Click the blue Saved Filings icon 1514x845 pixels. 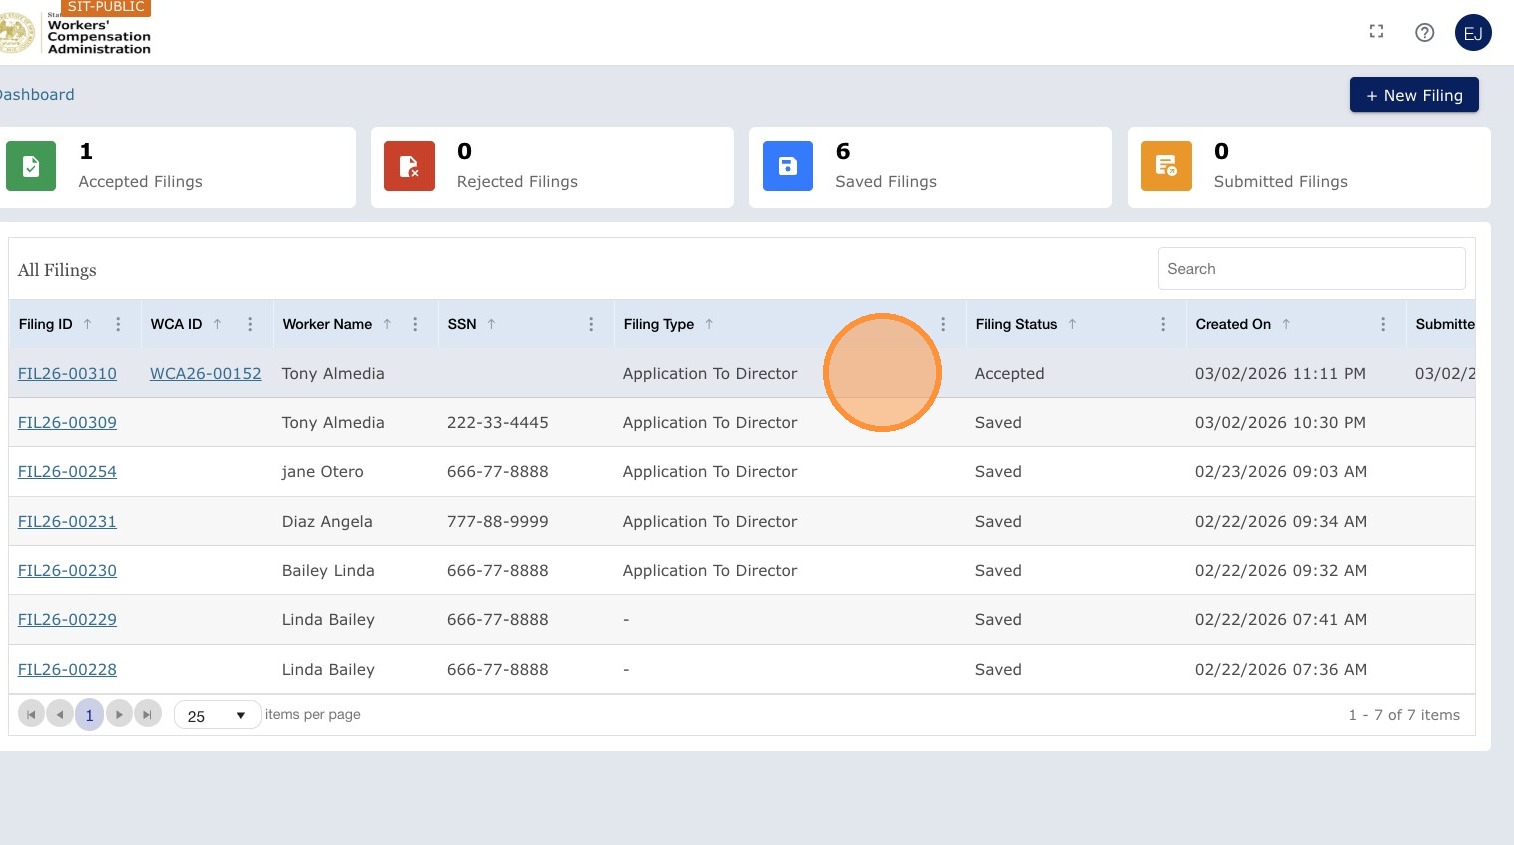[x=788, y=166]
